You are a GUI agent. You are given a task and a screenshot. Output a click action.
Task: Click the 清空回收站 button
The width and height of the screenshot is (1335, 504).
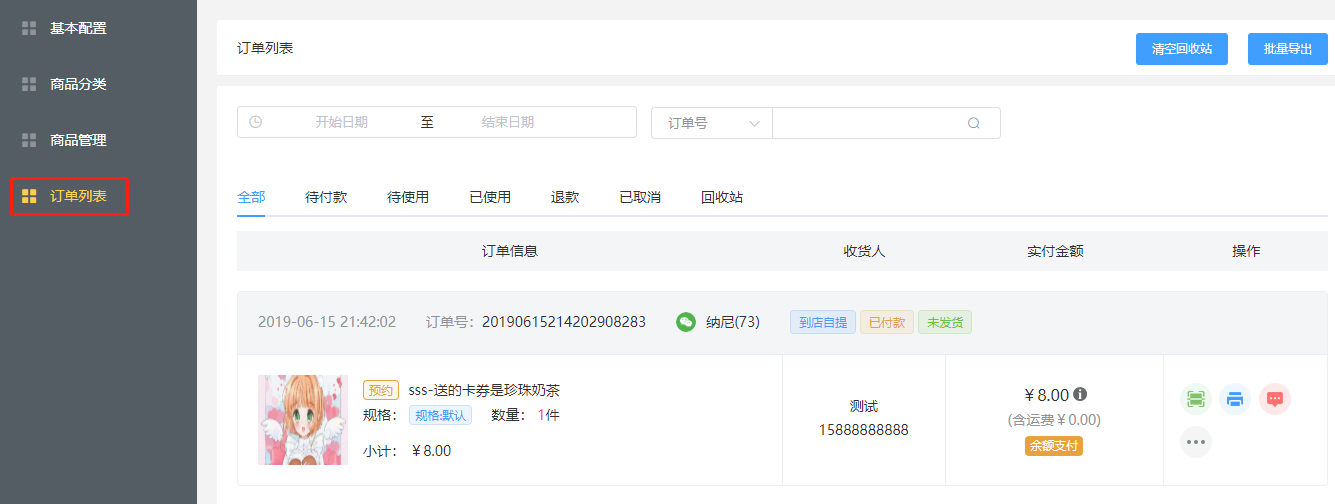coord(1182,49)
